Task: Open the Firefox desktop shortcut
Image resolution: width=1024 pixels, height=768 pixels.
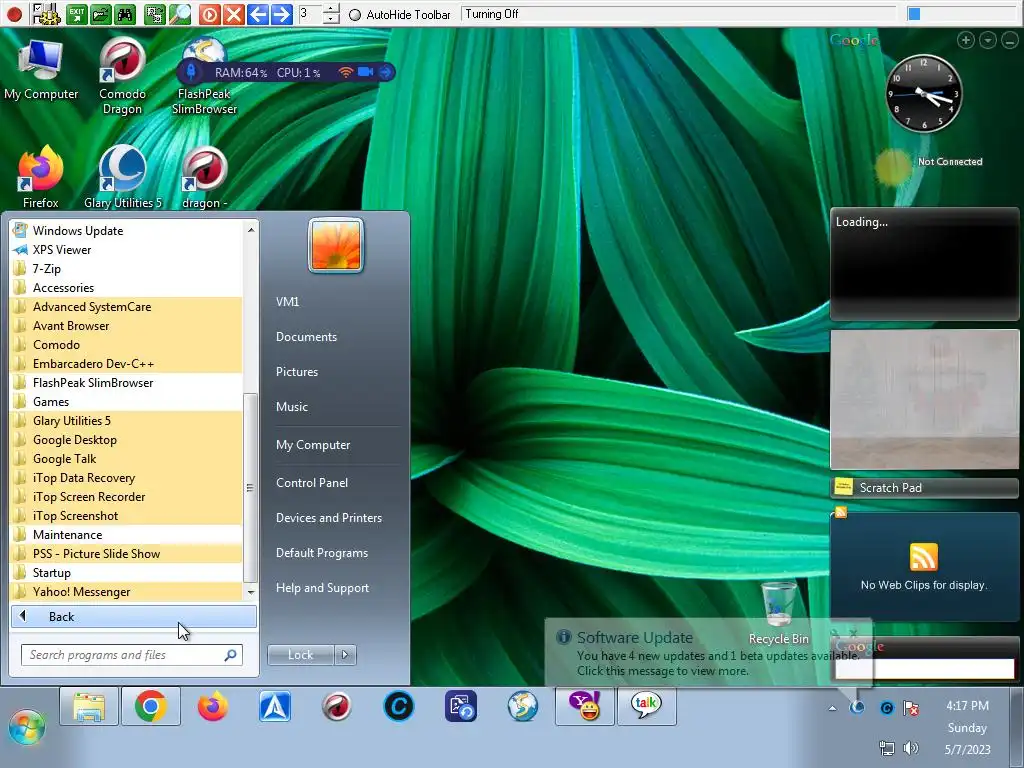Action: pyautogui.click(x=40, y=176)
